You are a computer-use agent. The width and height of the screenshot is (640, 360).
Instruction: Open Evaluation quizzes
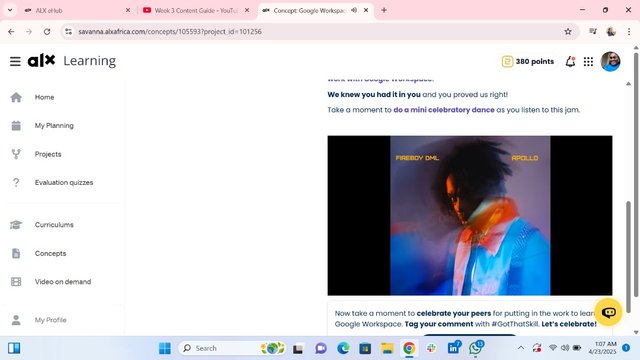(x=64, y=182)
